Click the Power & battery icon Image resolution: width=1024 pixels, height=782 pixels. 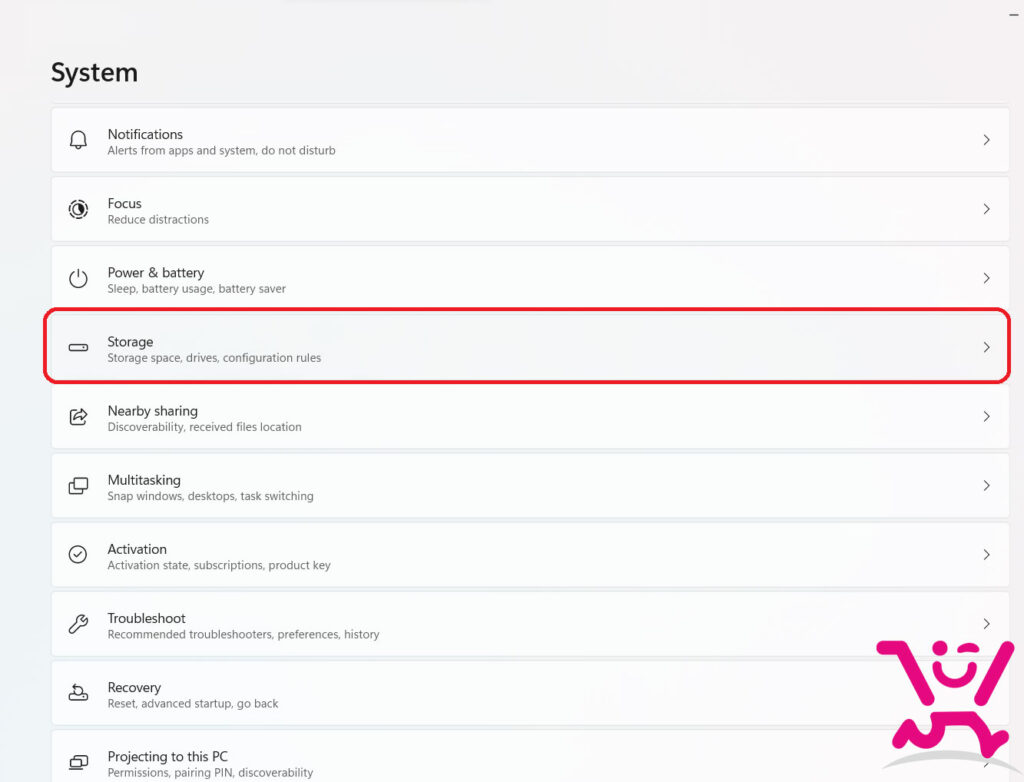click(78, 278)
